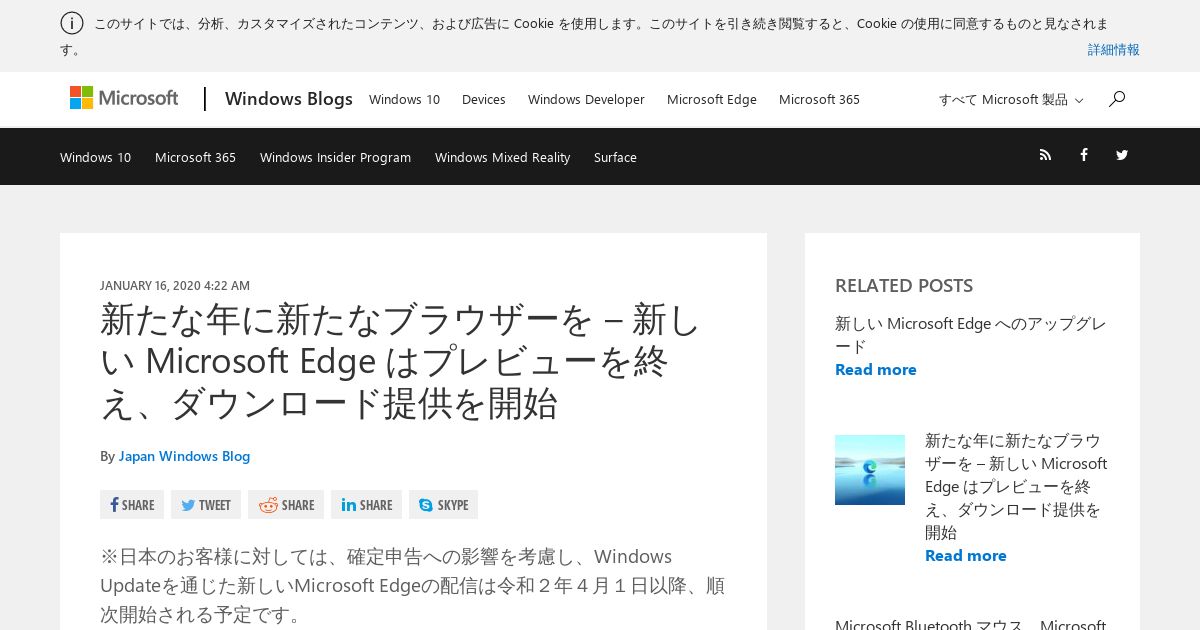This screenshot has height=630, width=1200.
Task: Open related post title beside Edge thumbnail
Action: click(x=1016, y=486)
